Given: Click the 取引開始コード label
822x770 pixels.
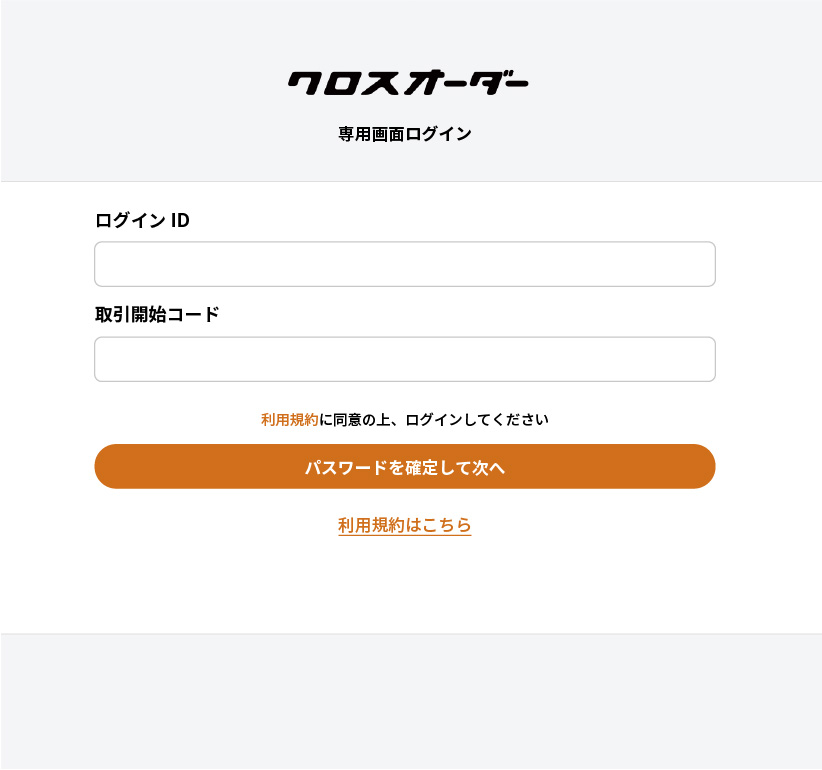Looking at the screenshot, I should [x=156, y=314].
